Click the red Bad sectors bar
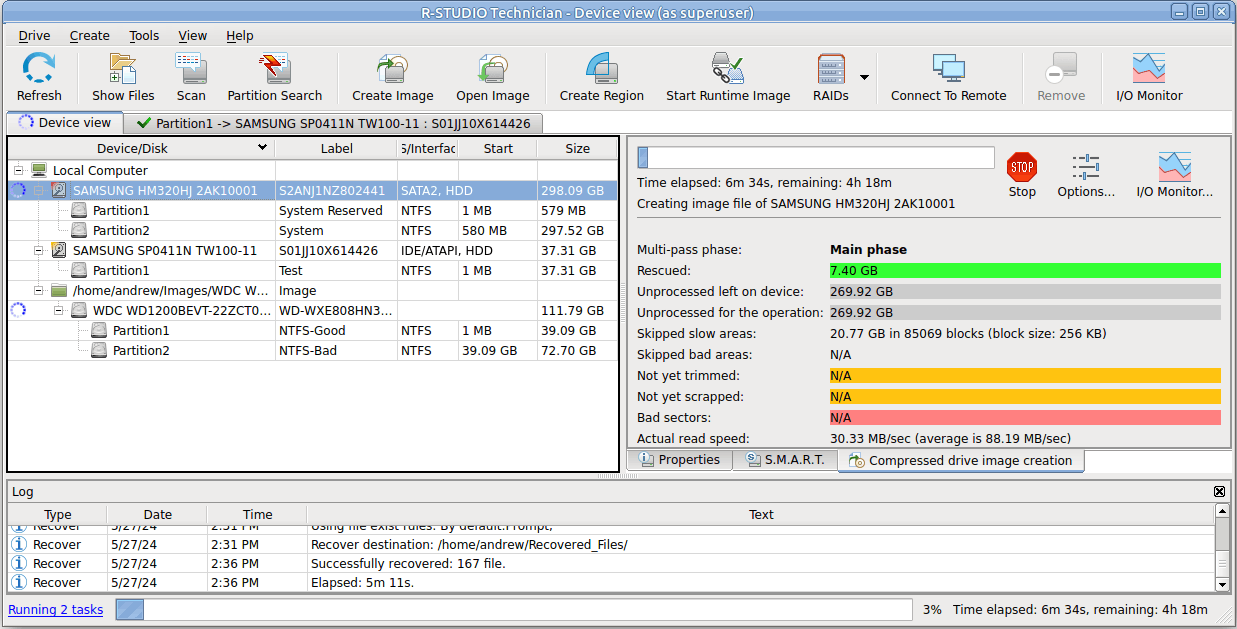1237x629 pixels. [x=1025, y=417]
